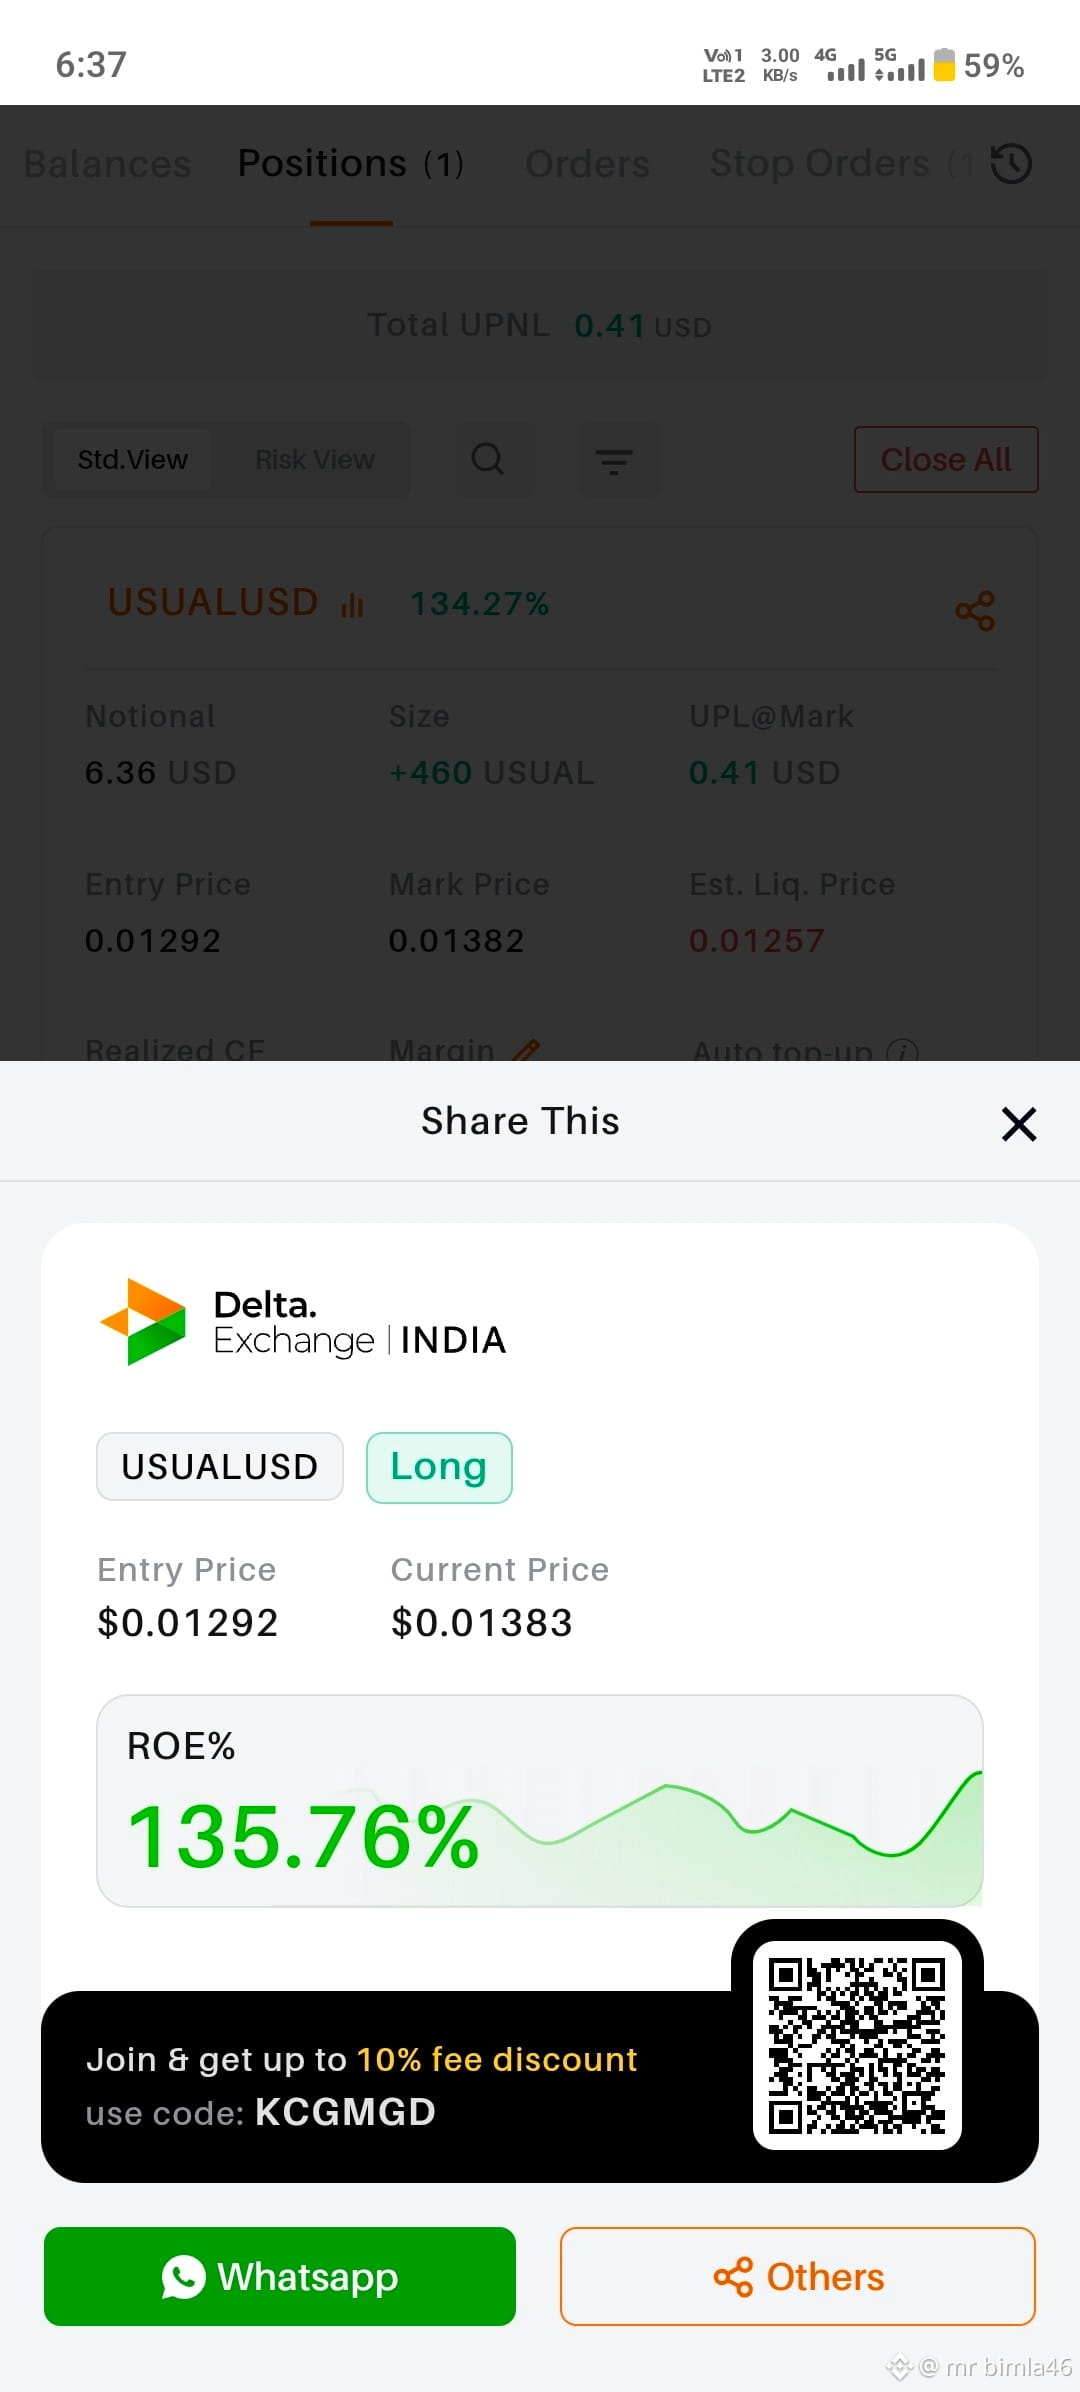
Task: Tap the Close All button
Action: (946, 460)
